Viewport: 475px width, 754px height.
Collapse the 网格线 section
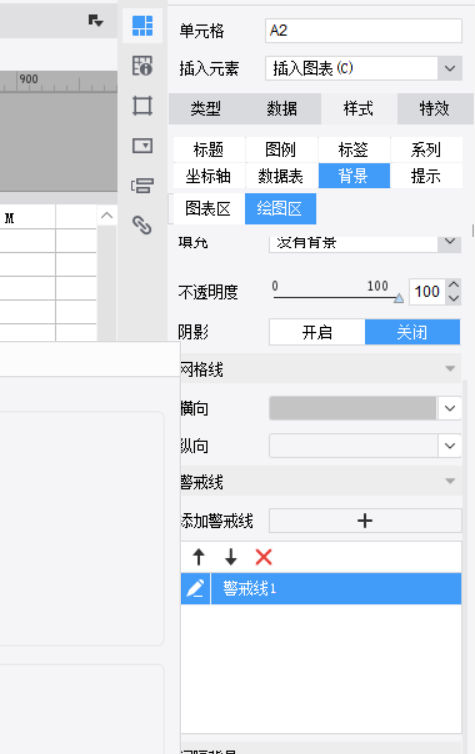click(x=450, y=369)
